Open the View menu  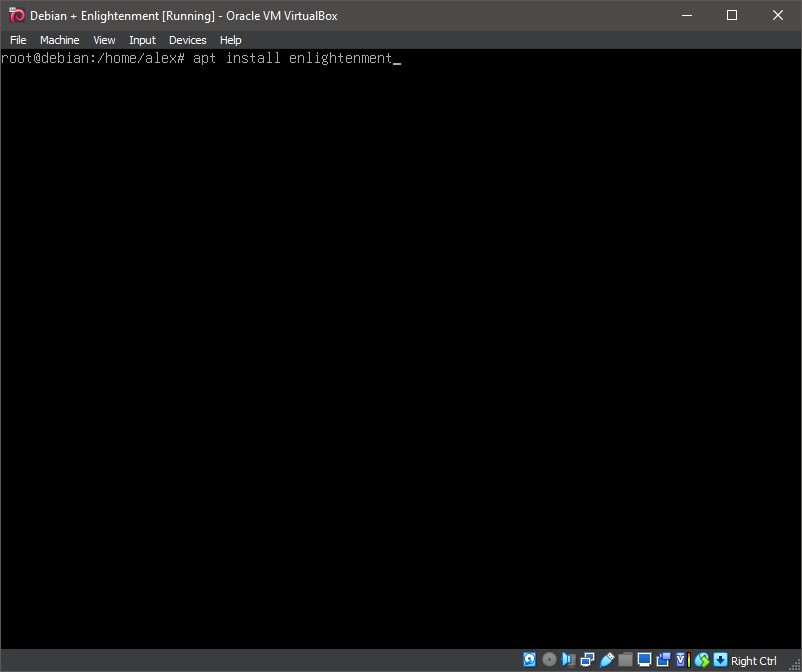(104, 40)
